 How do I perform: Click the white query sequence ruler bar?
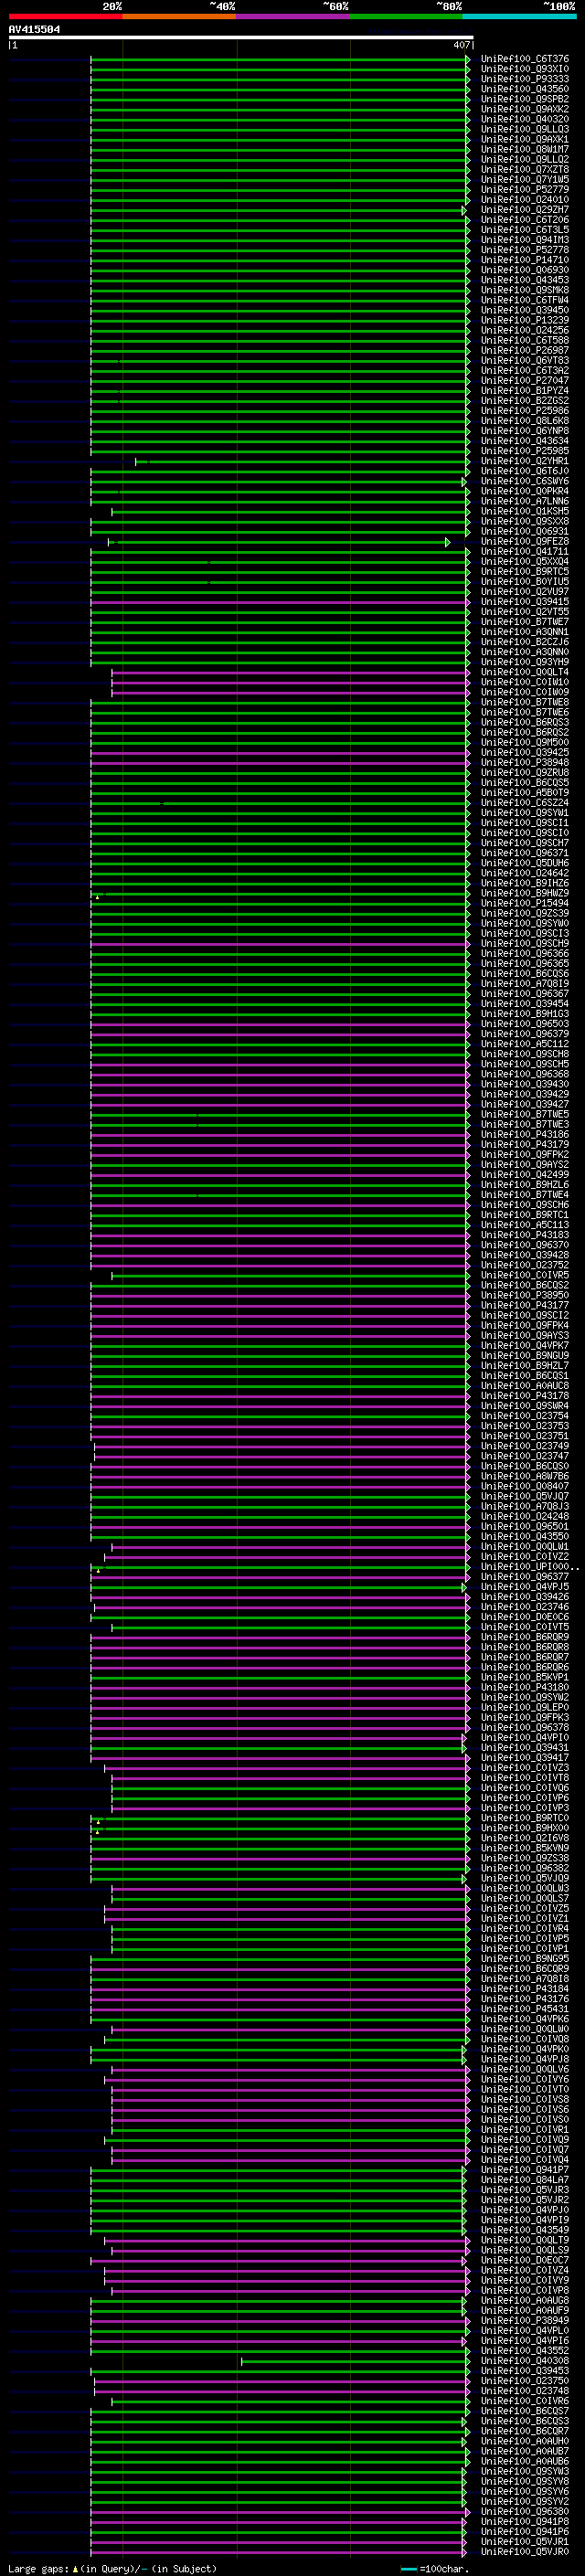click(241, 37)
